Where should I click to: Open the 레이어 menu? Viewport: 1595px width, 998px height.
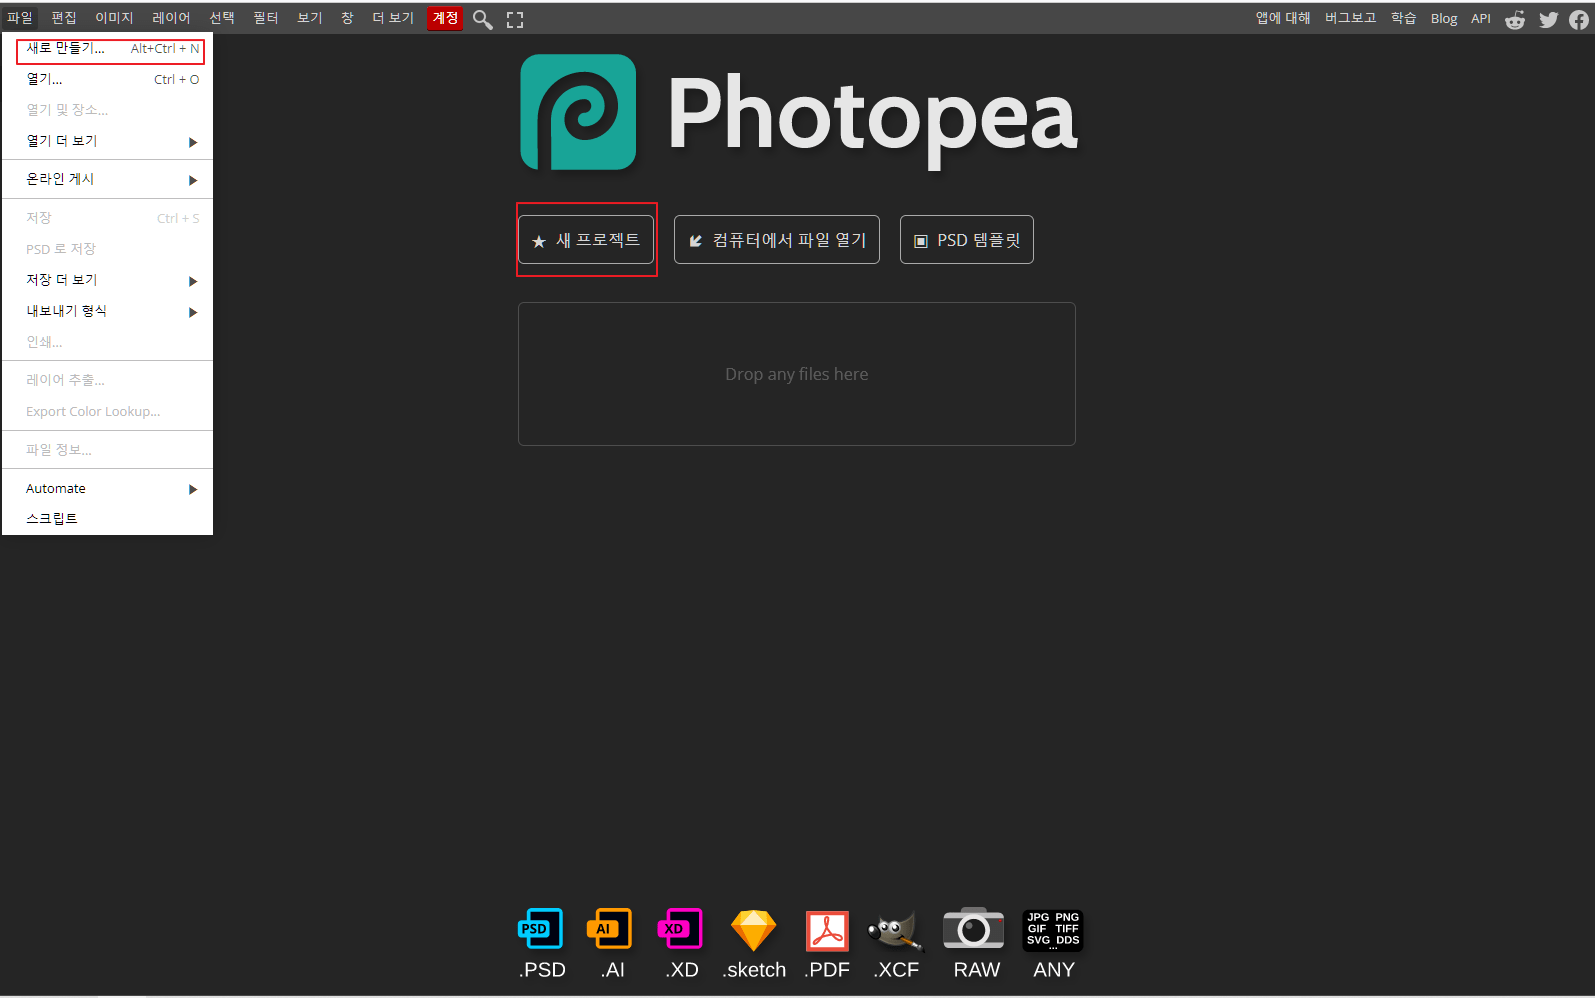point(171,18)
